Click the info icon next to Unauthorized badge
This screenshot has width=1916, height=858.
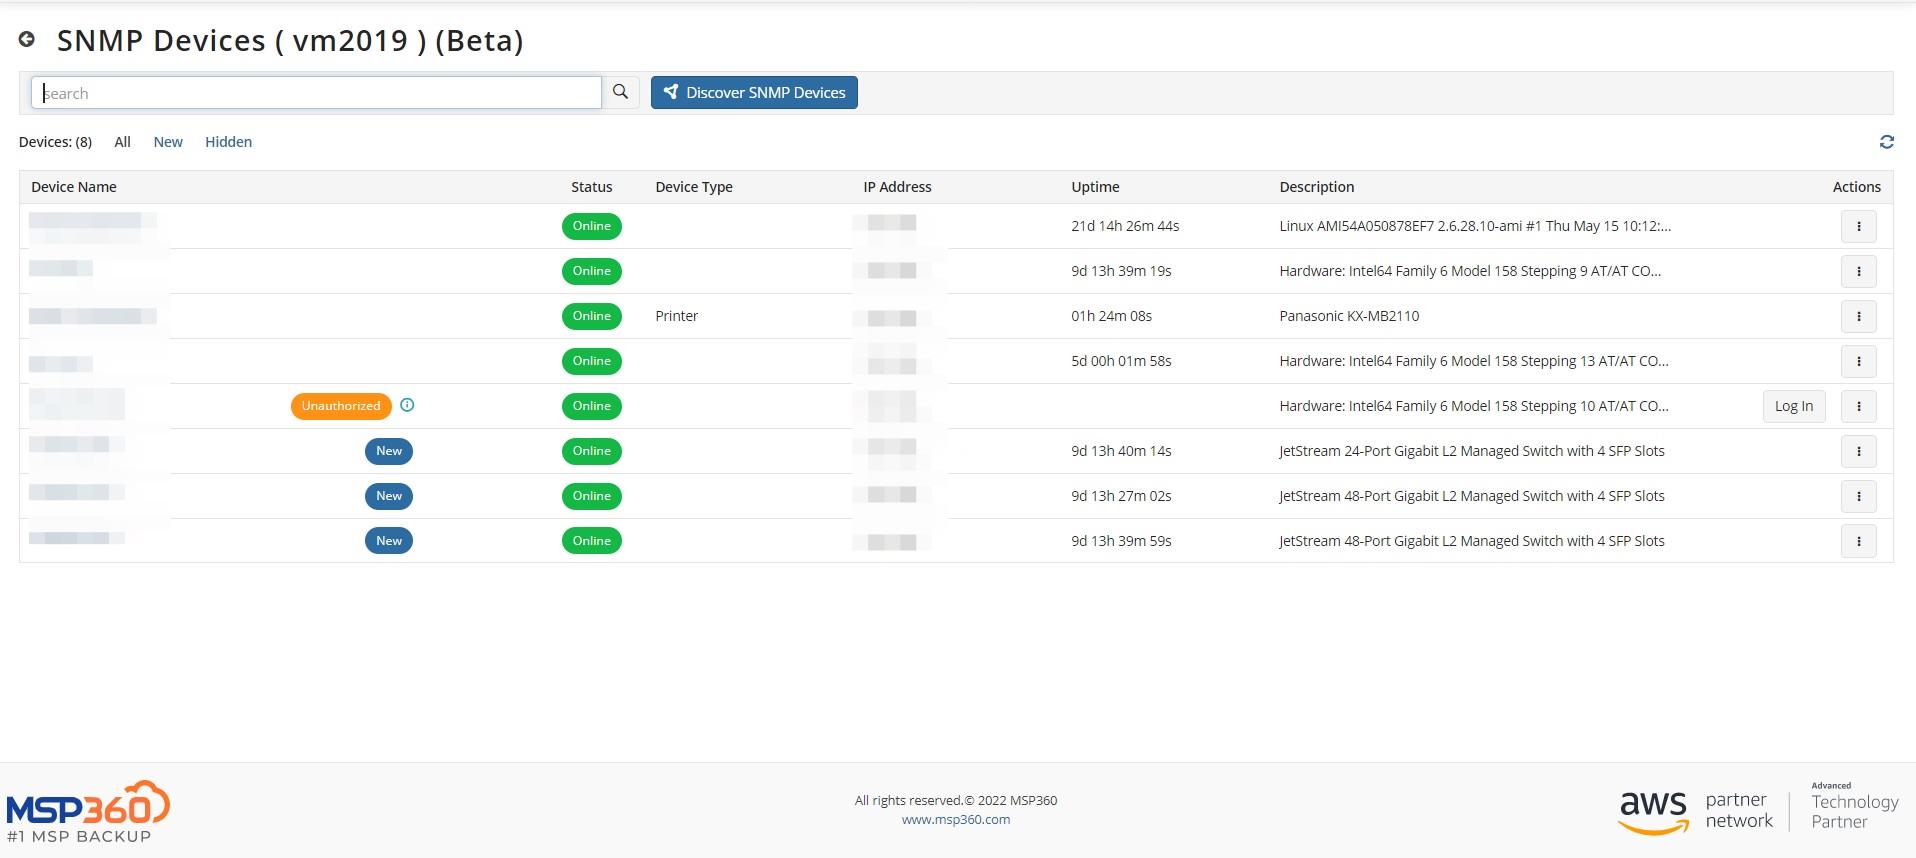(407, 405)
